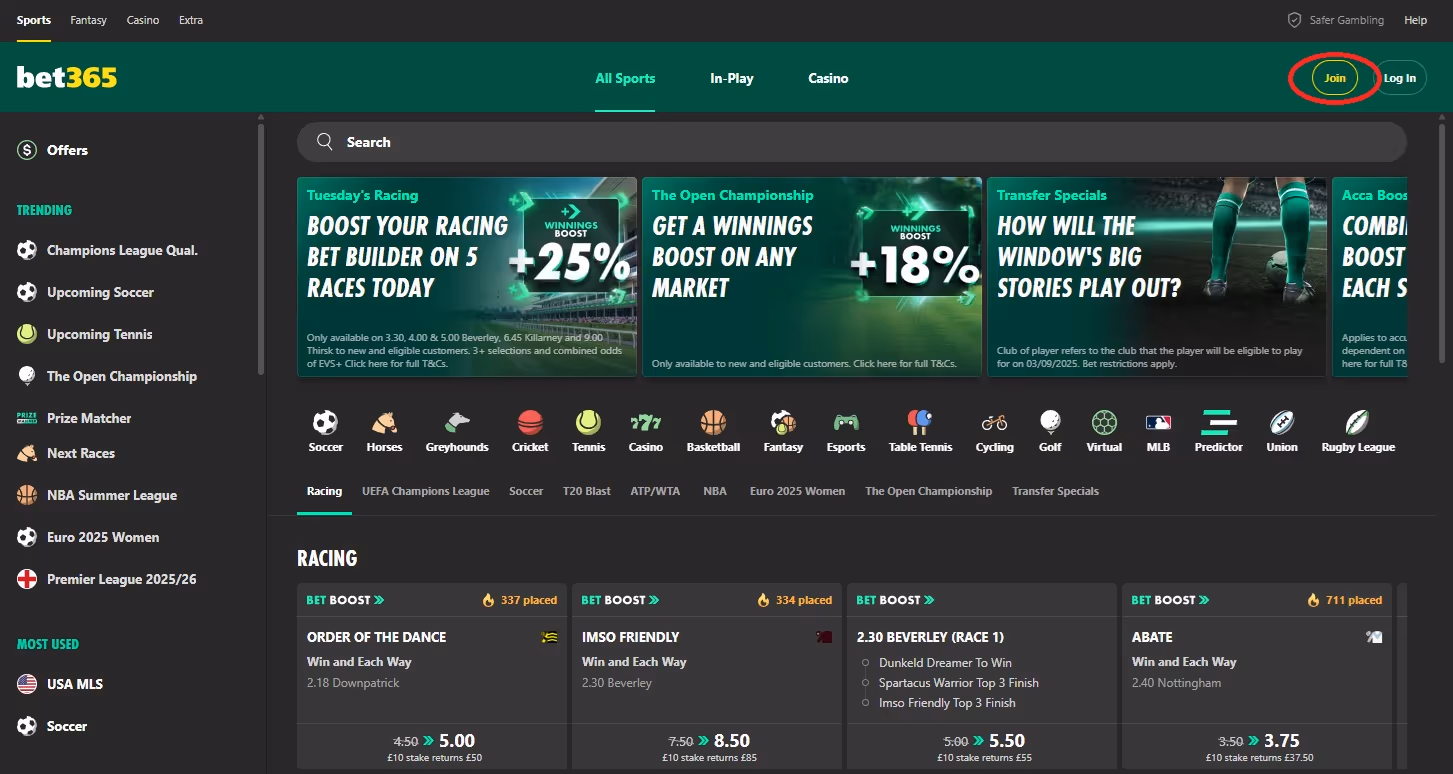Select Order Of The Dance 5.00 odds

tap(432, 746)
